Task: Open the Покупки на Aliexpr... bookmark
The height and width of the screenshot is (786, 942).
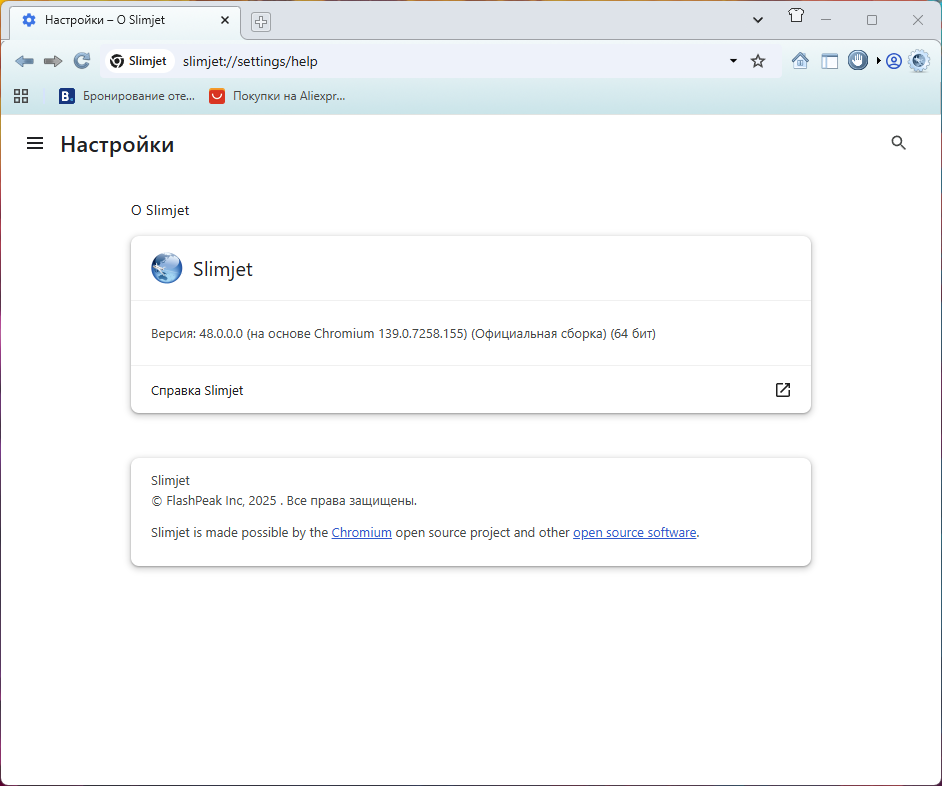Action: click(x=277, y=96)
